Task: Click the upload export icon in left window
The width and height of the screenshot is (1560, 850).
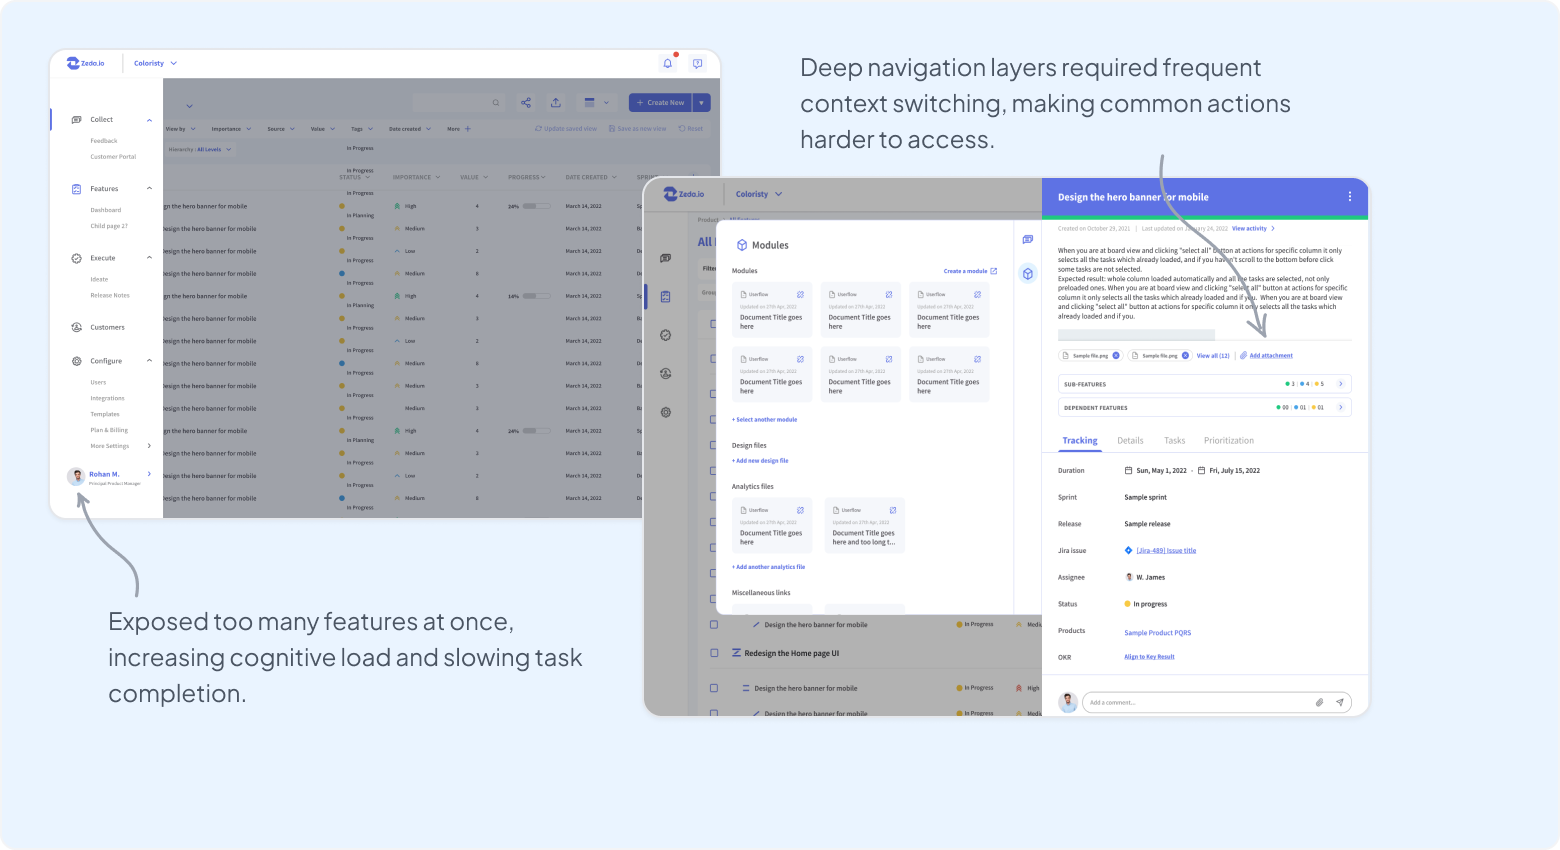Action: point(556,102)
